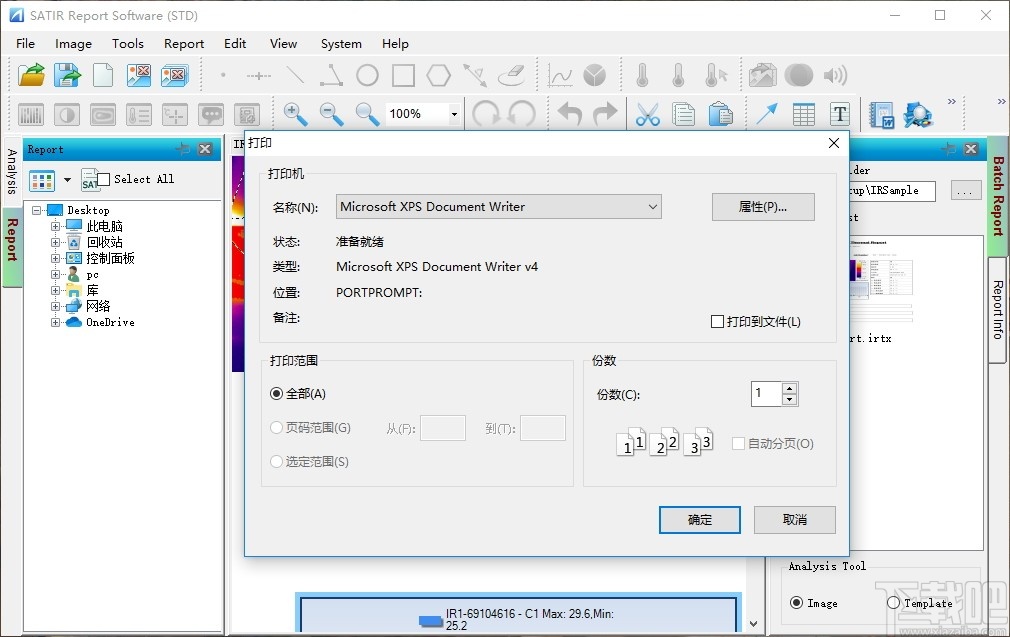
Task: Check the 自动分页(O) collate option
Action: tap(736, 443)
